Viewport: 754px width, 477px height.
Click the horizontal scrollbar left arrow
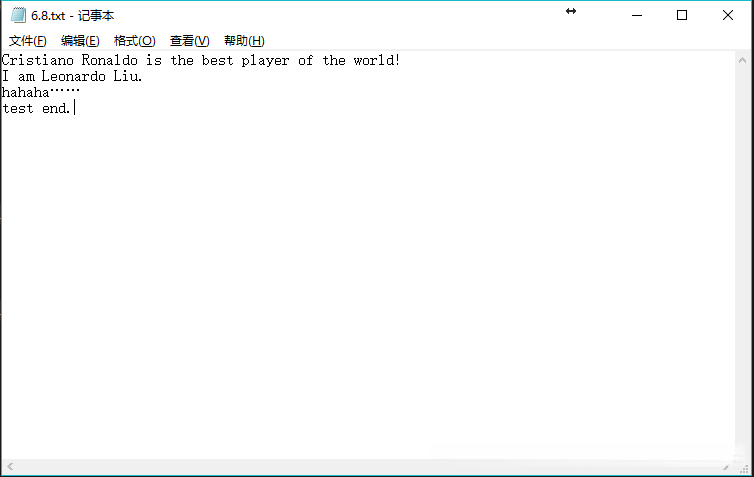[x=10, y=466]
